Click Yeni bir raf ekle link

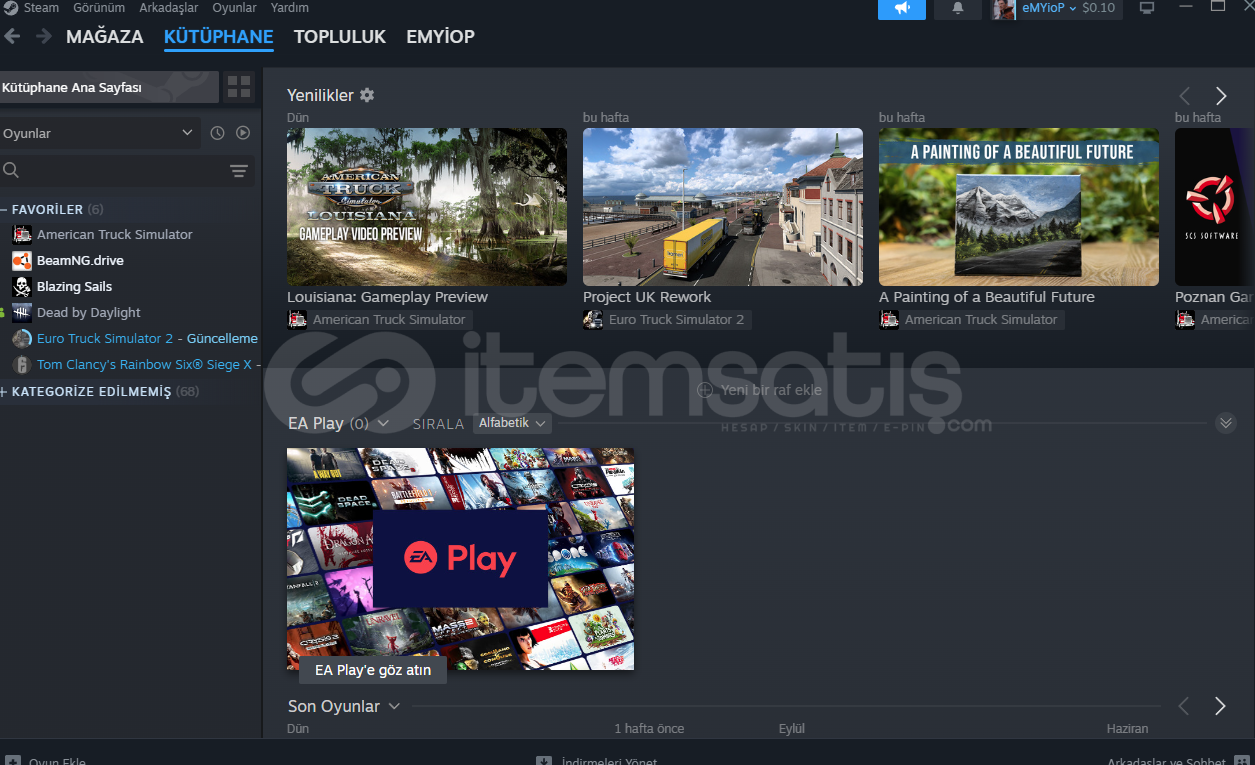point(760,390)
